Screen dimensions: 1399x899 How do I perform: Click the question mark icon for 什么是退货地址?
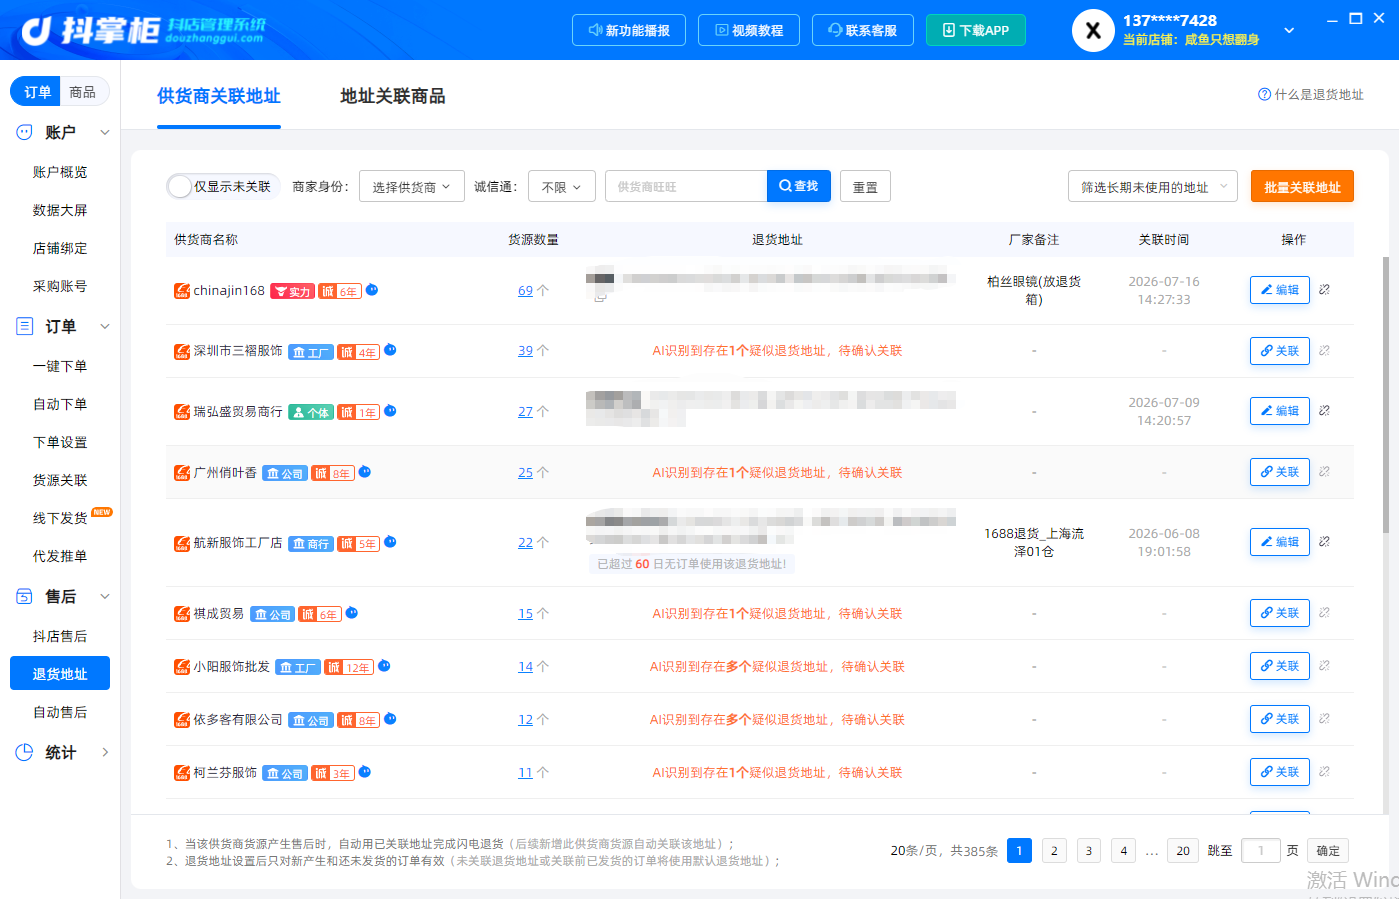(x=1264, y=95)
